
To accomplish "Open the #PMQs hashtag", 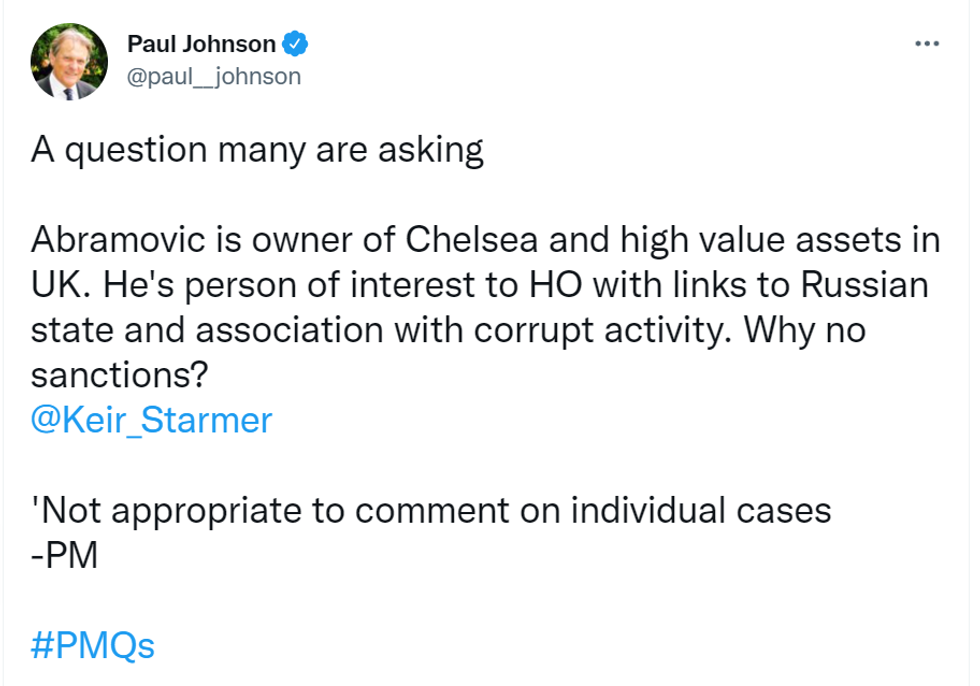I will pos(93,645).
